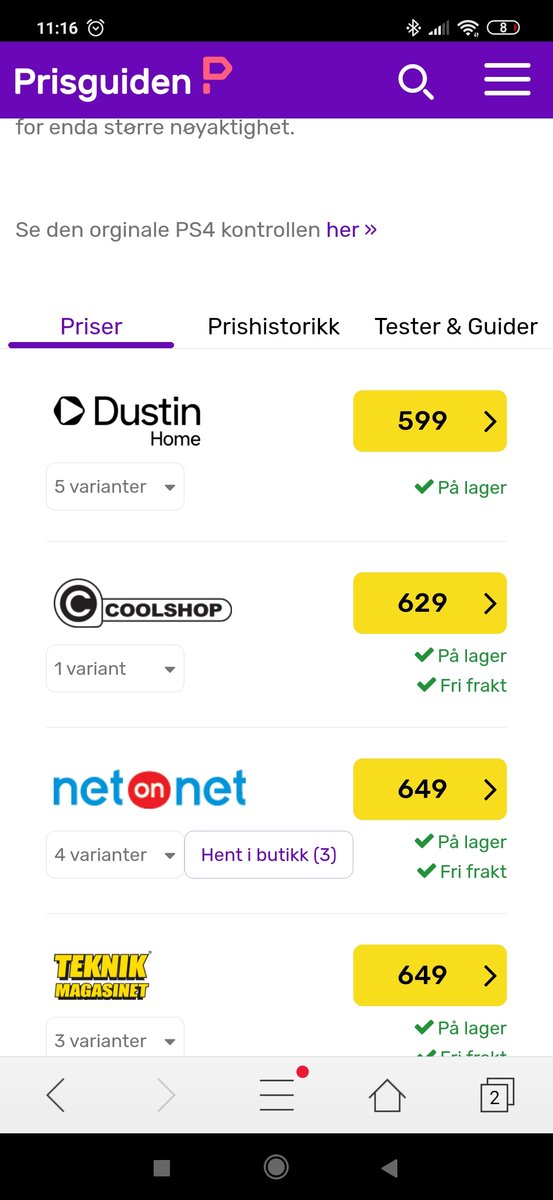Expand Dustin Home 5 varianter dropdown
This screenshot has height=1200, width=553.
pos(115,487)
